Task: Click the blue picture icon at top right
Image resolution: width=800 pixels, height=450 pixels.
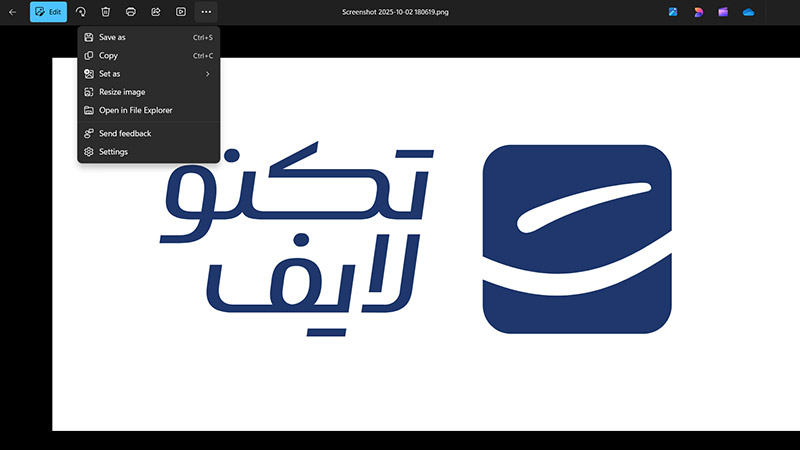Action: pyautogui.click(x=674, y=12)
